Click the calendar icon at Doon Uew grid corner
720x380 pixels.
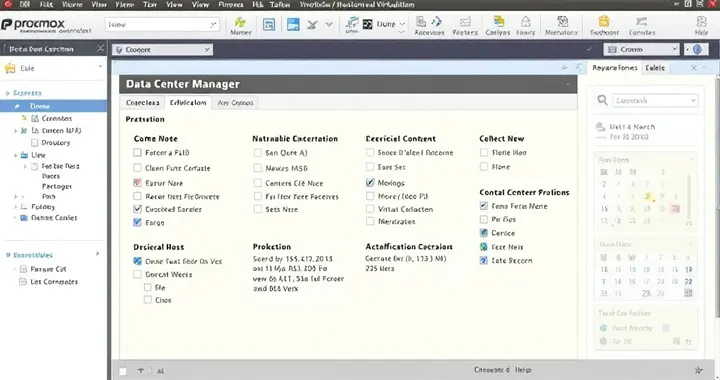point(688,293)
